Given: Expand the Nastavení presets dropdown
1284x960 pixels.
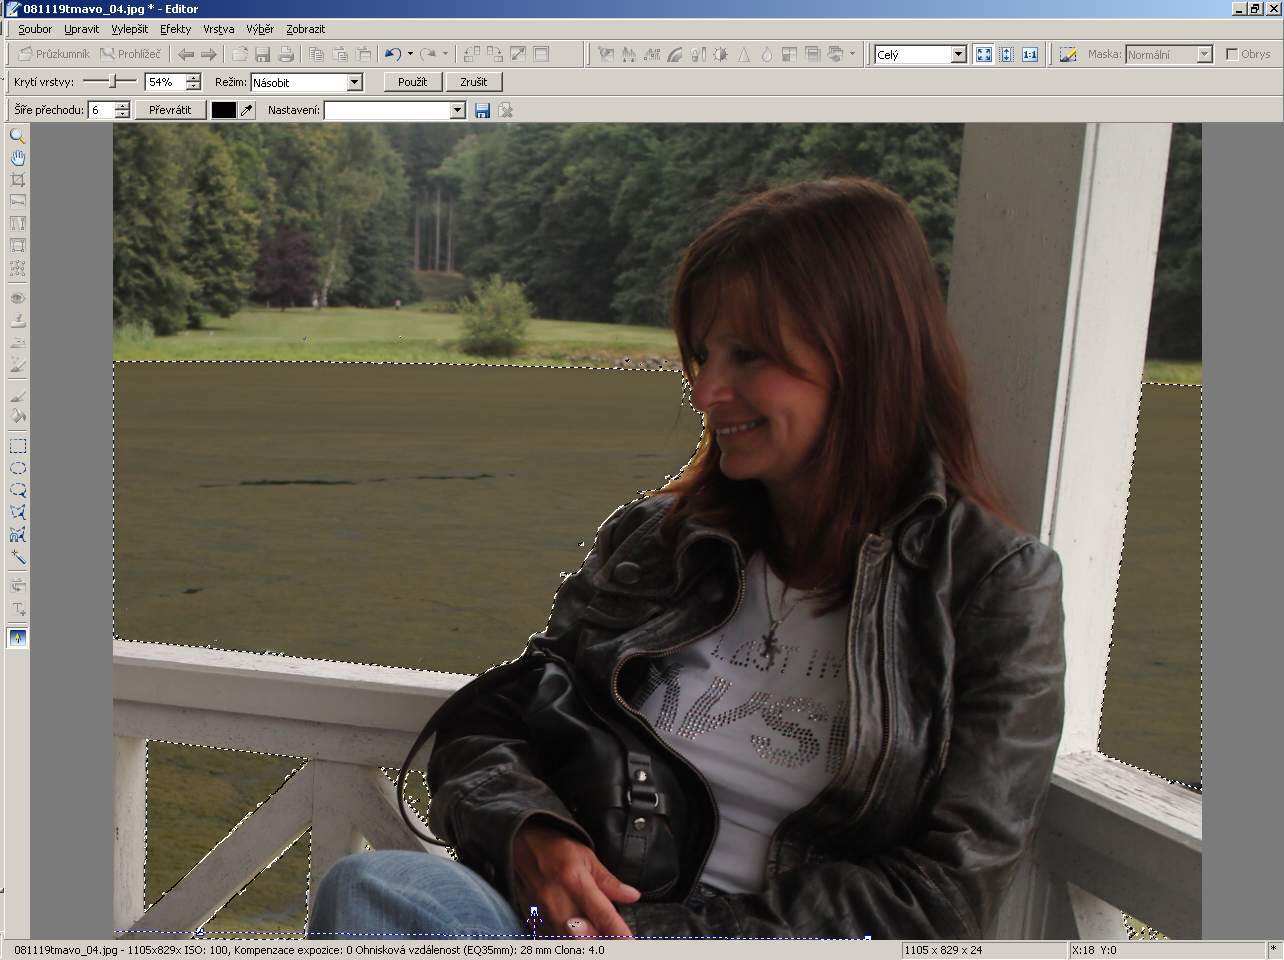Looking at the screenshot, I should 457,110.
